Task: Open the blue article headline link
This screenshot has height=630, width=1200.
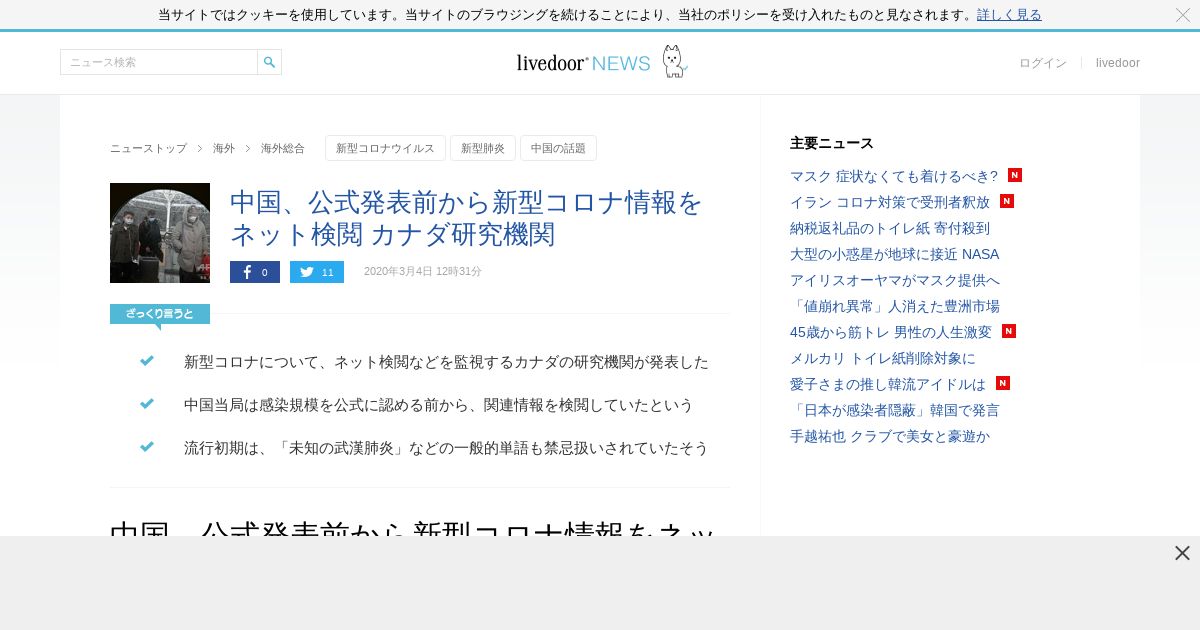Action: click(467, 218)
